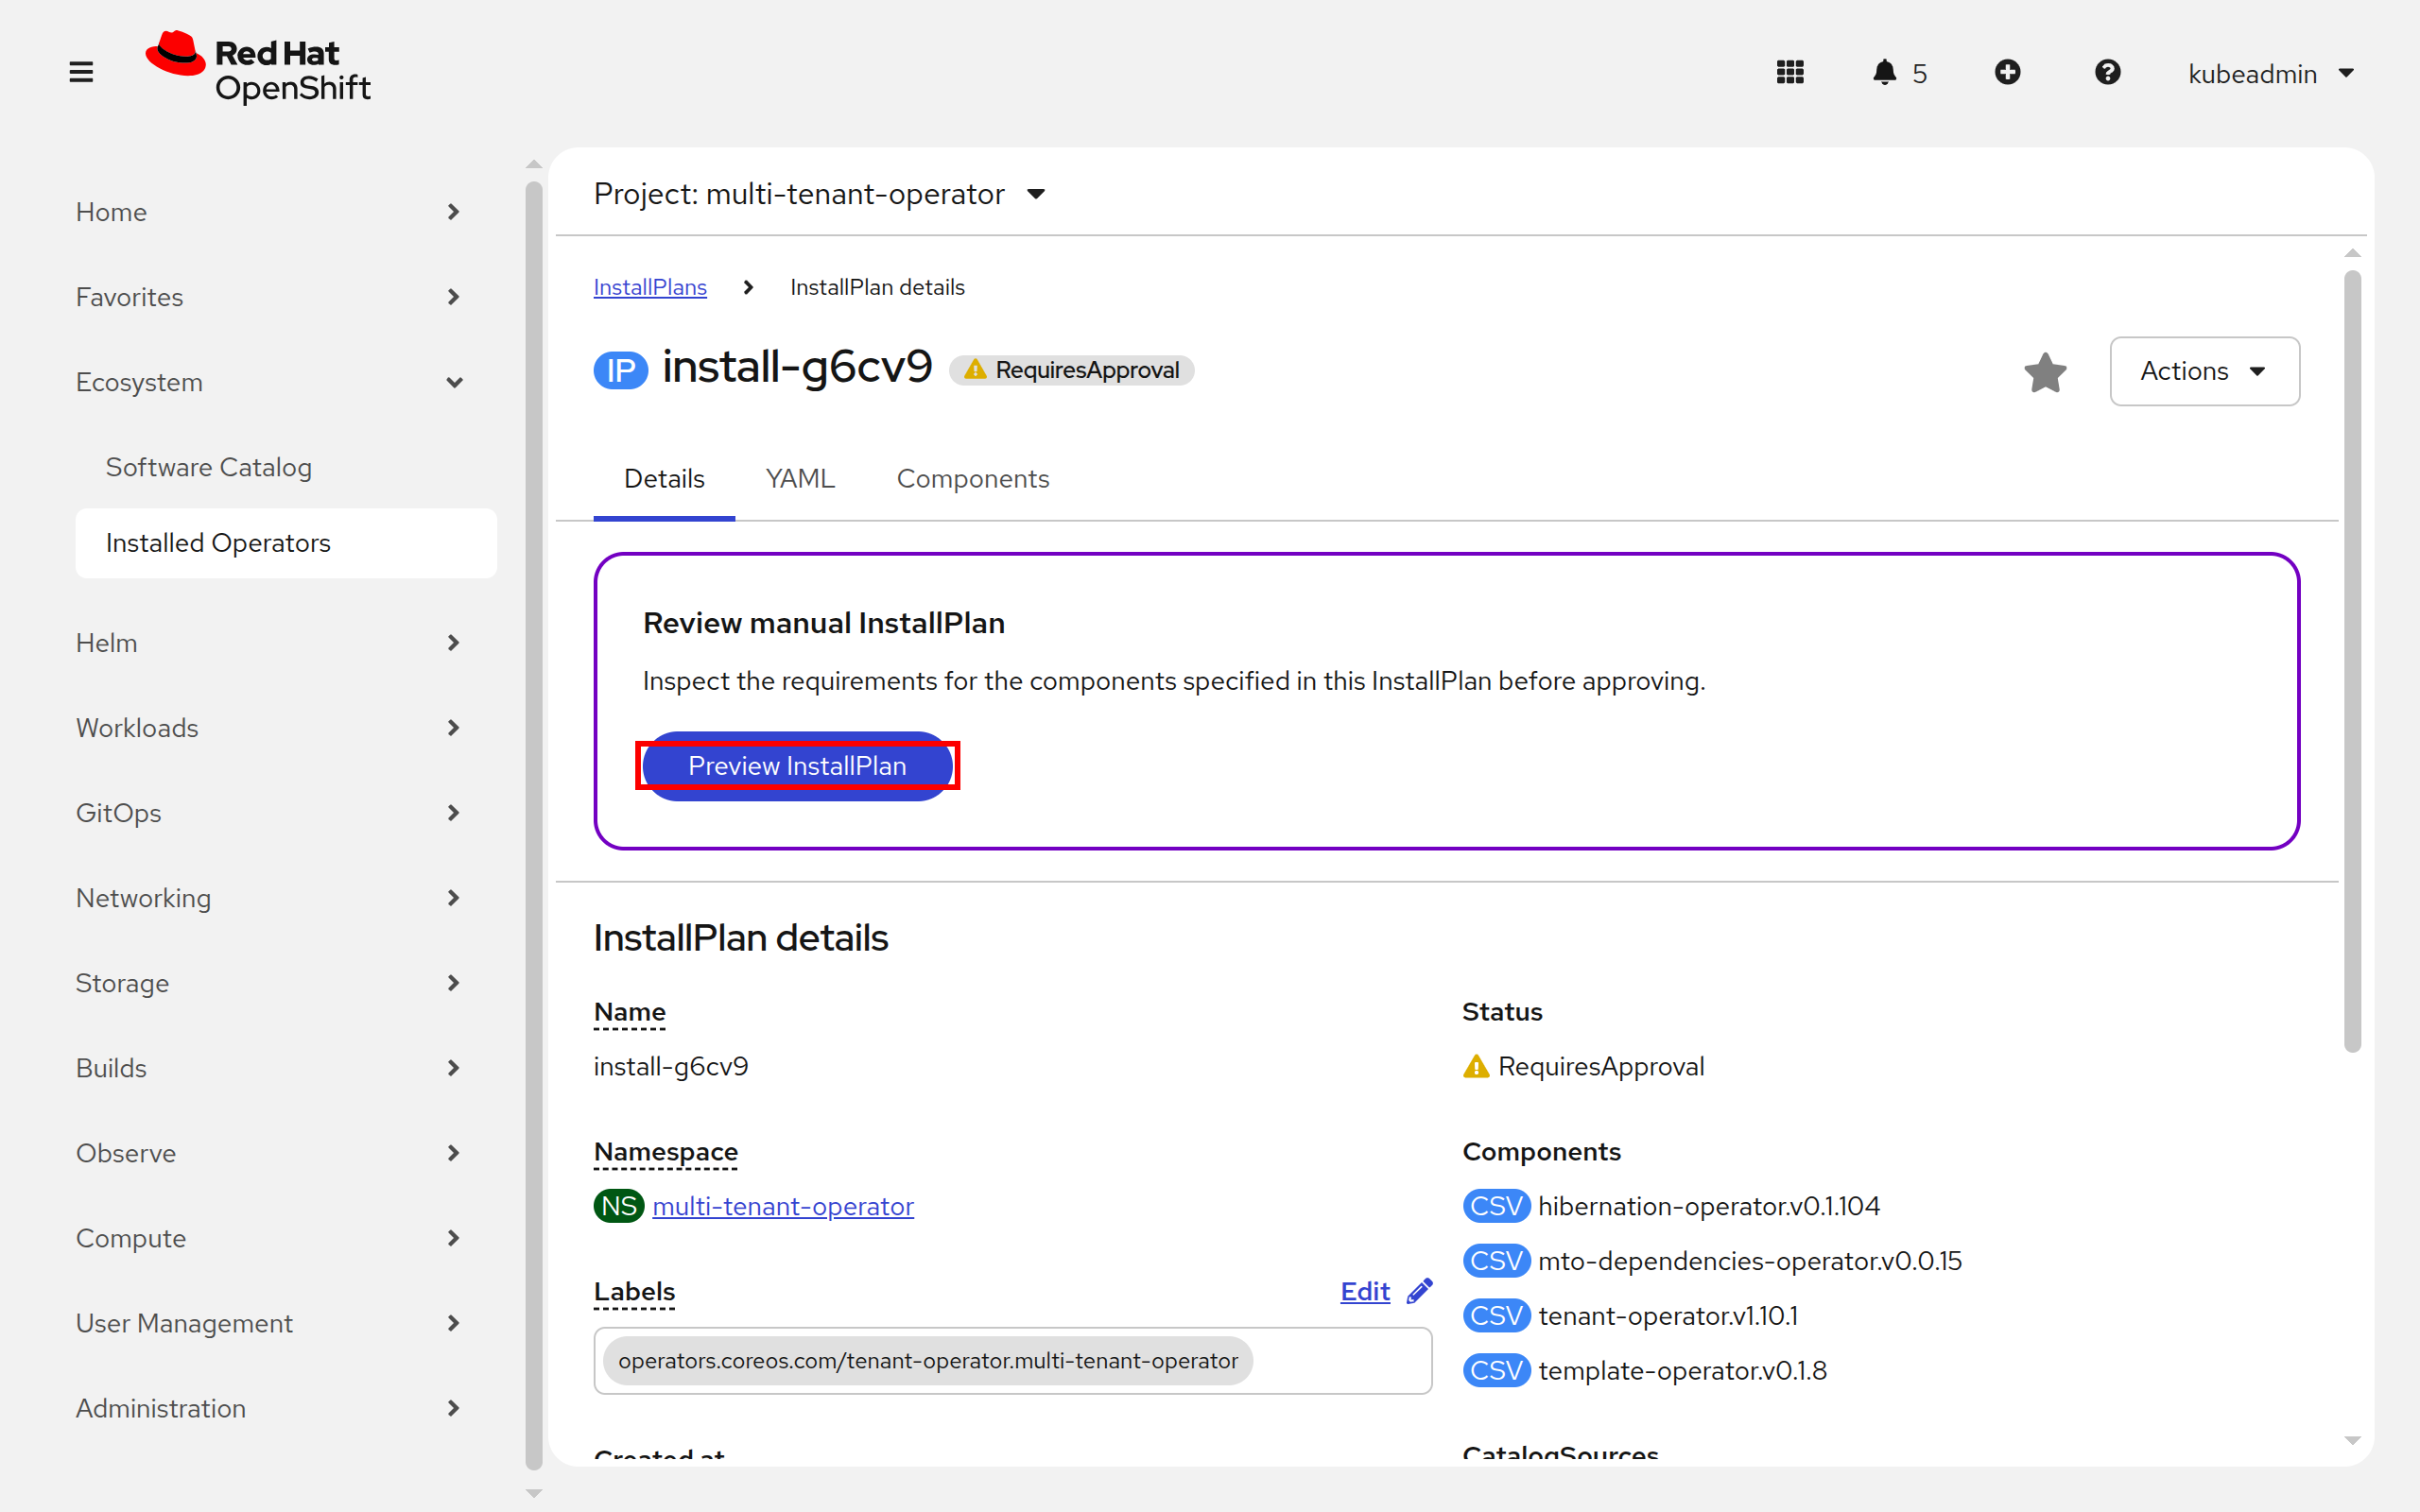Switch to the YAML tab
This screenshot has height=1512, width=2420.
[x=800, y=479]
